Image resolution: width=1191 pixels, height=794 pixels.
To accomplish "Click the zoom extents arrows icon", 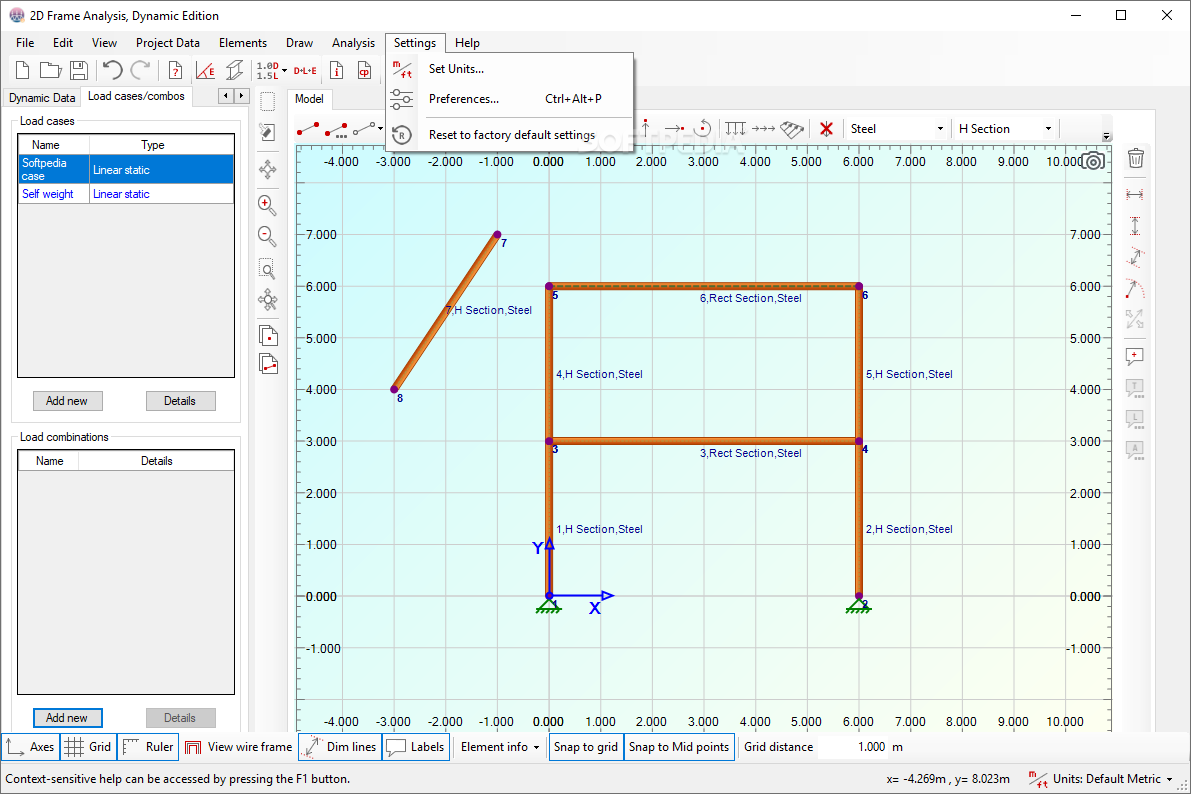I will pyautogui.click(x=267, y=299).
